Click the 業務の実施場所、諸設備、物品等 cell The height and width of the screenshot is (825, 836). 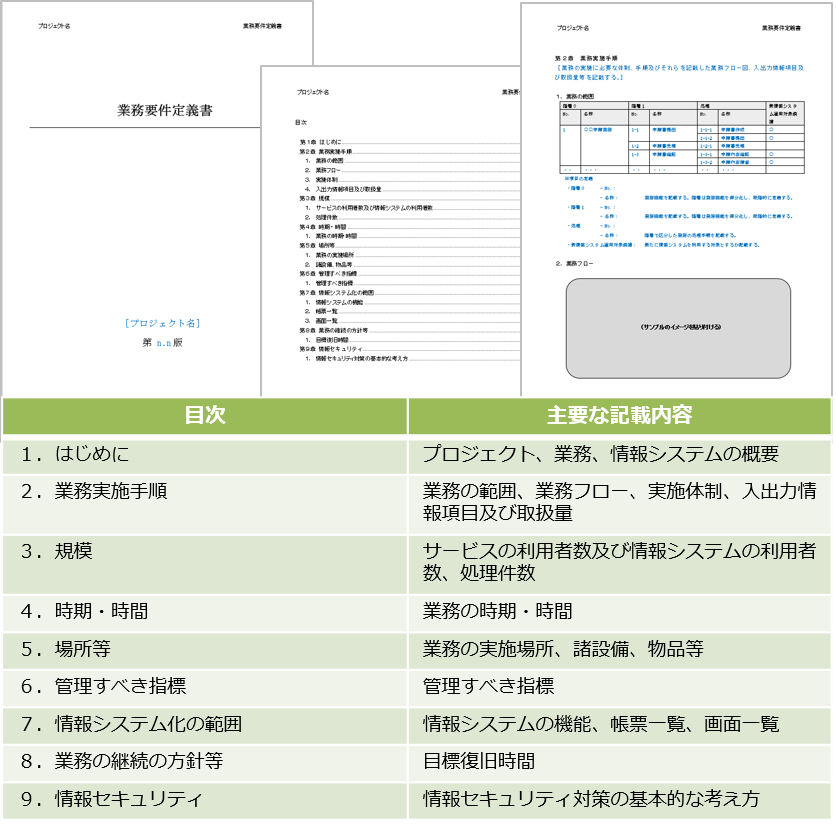(620, 650)
